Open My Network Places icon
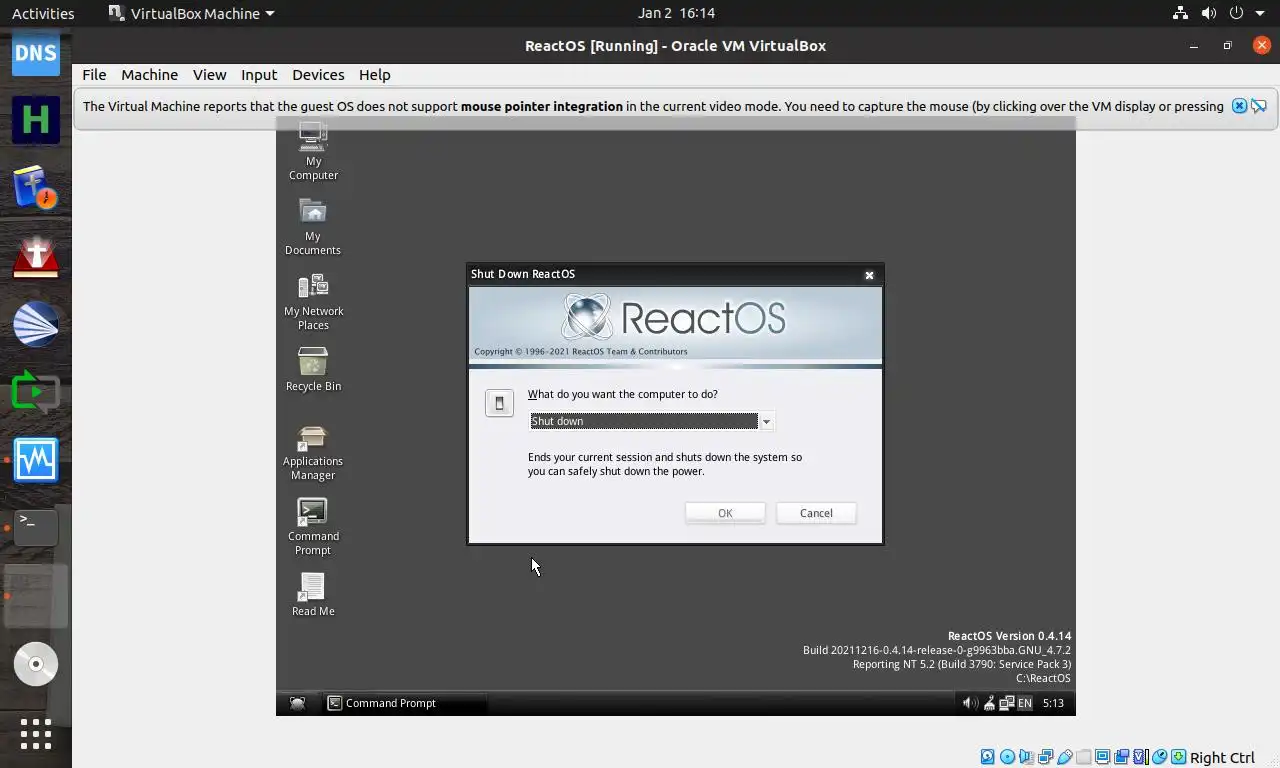Viewport: 1280px width, 768px height. [313, 302]
